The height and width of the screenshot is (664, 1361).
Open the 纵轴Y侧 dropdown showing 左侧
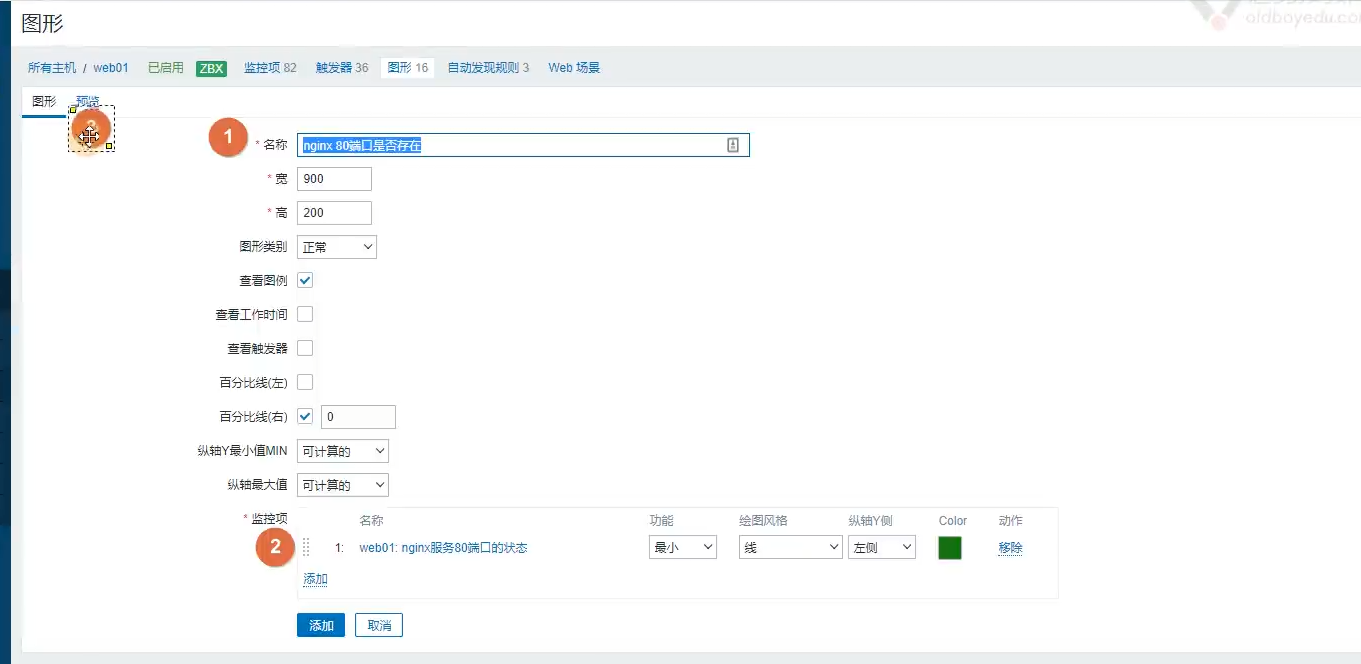pyautogui.click(x=882, y=547)
